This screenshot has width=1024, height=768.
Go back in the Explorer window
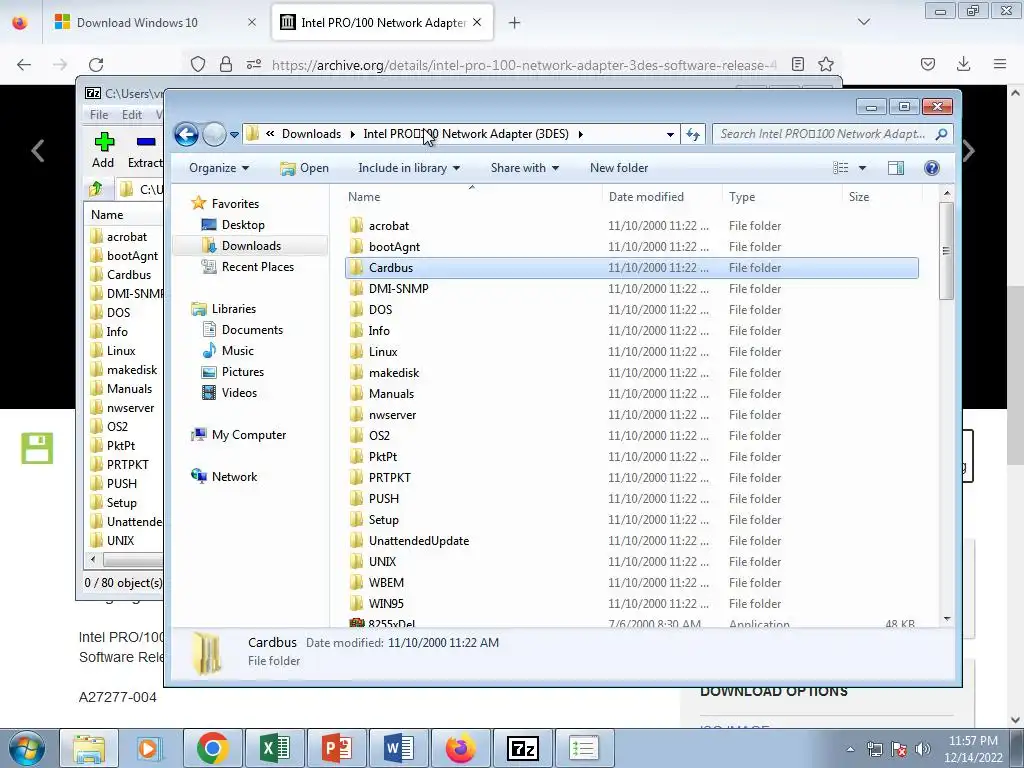tap(186, 135)
